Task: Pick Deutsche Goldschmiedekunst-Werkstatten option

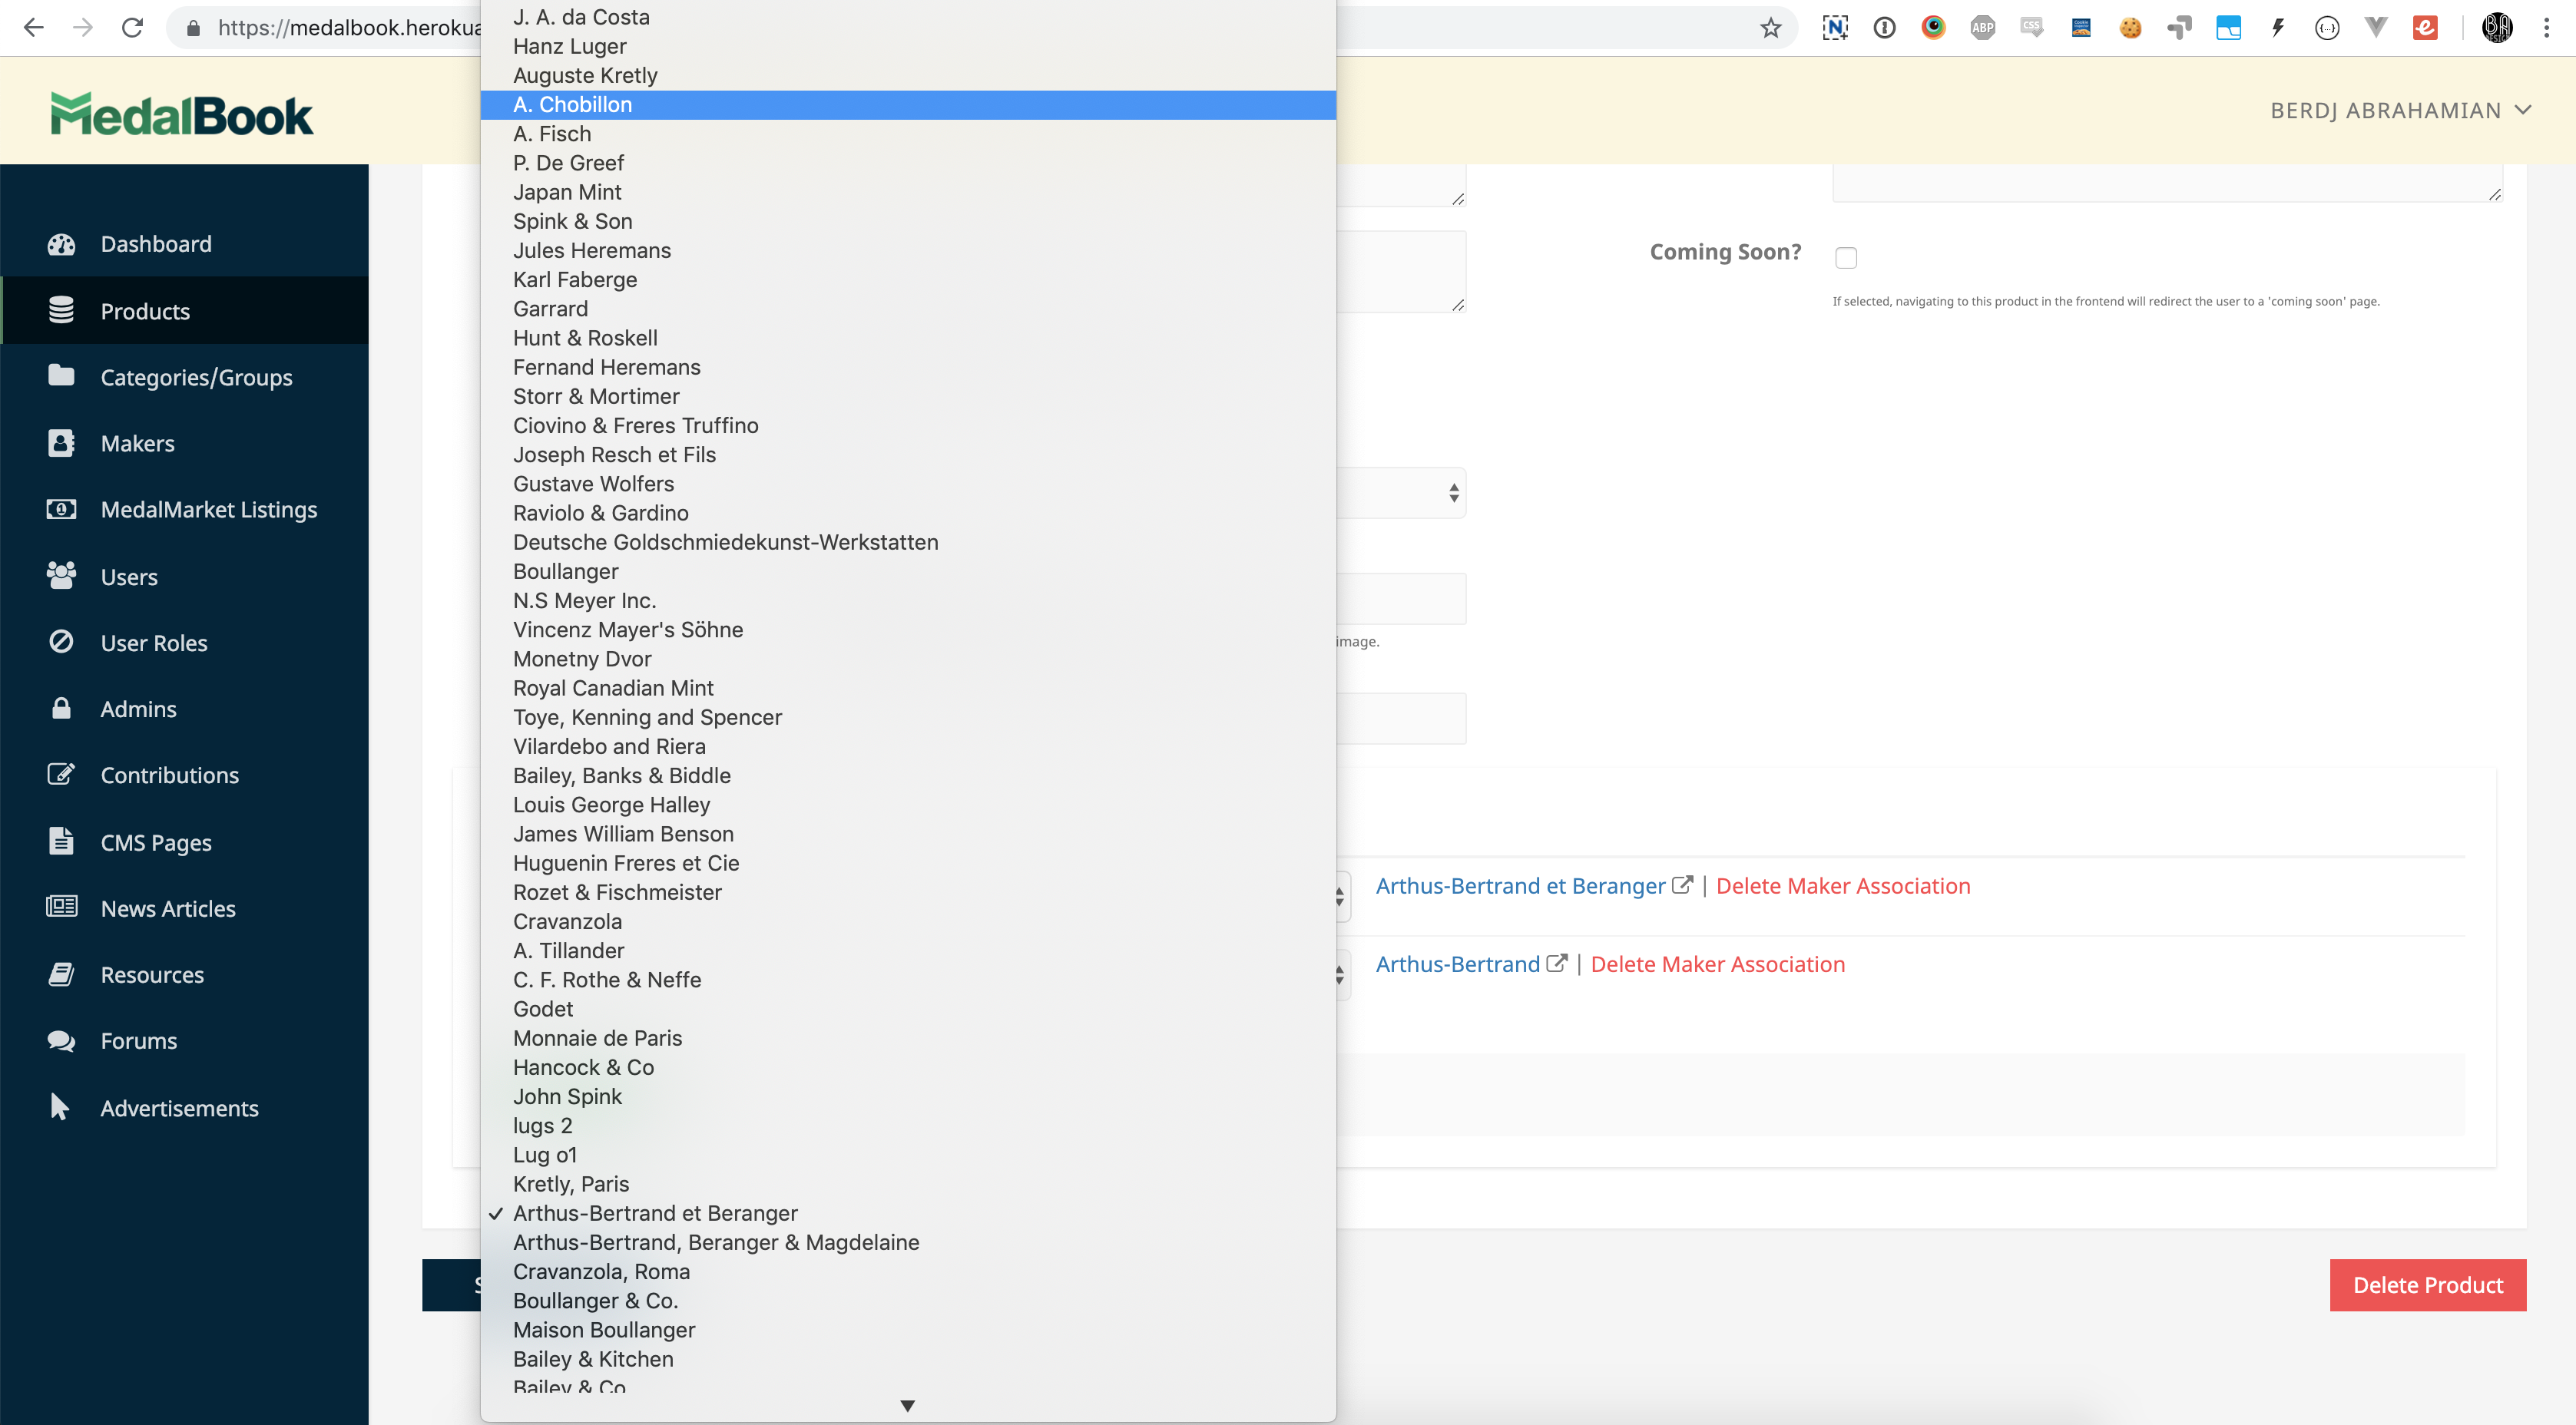Action: [908, 541]
